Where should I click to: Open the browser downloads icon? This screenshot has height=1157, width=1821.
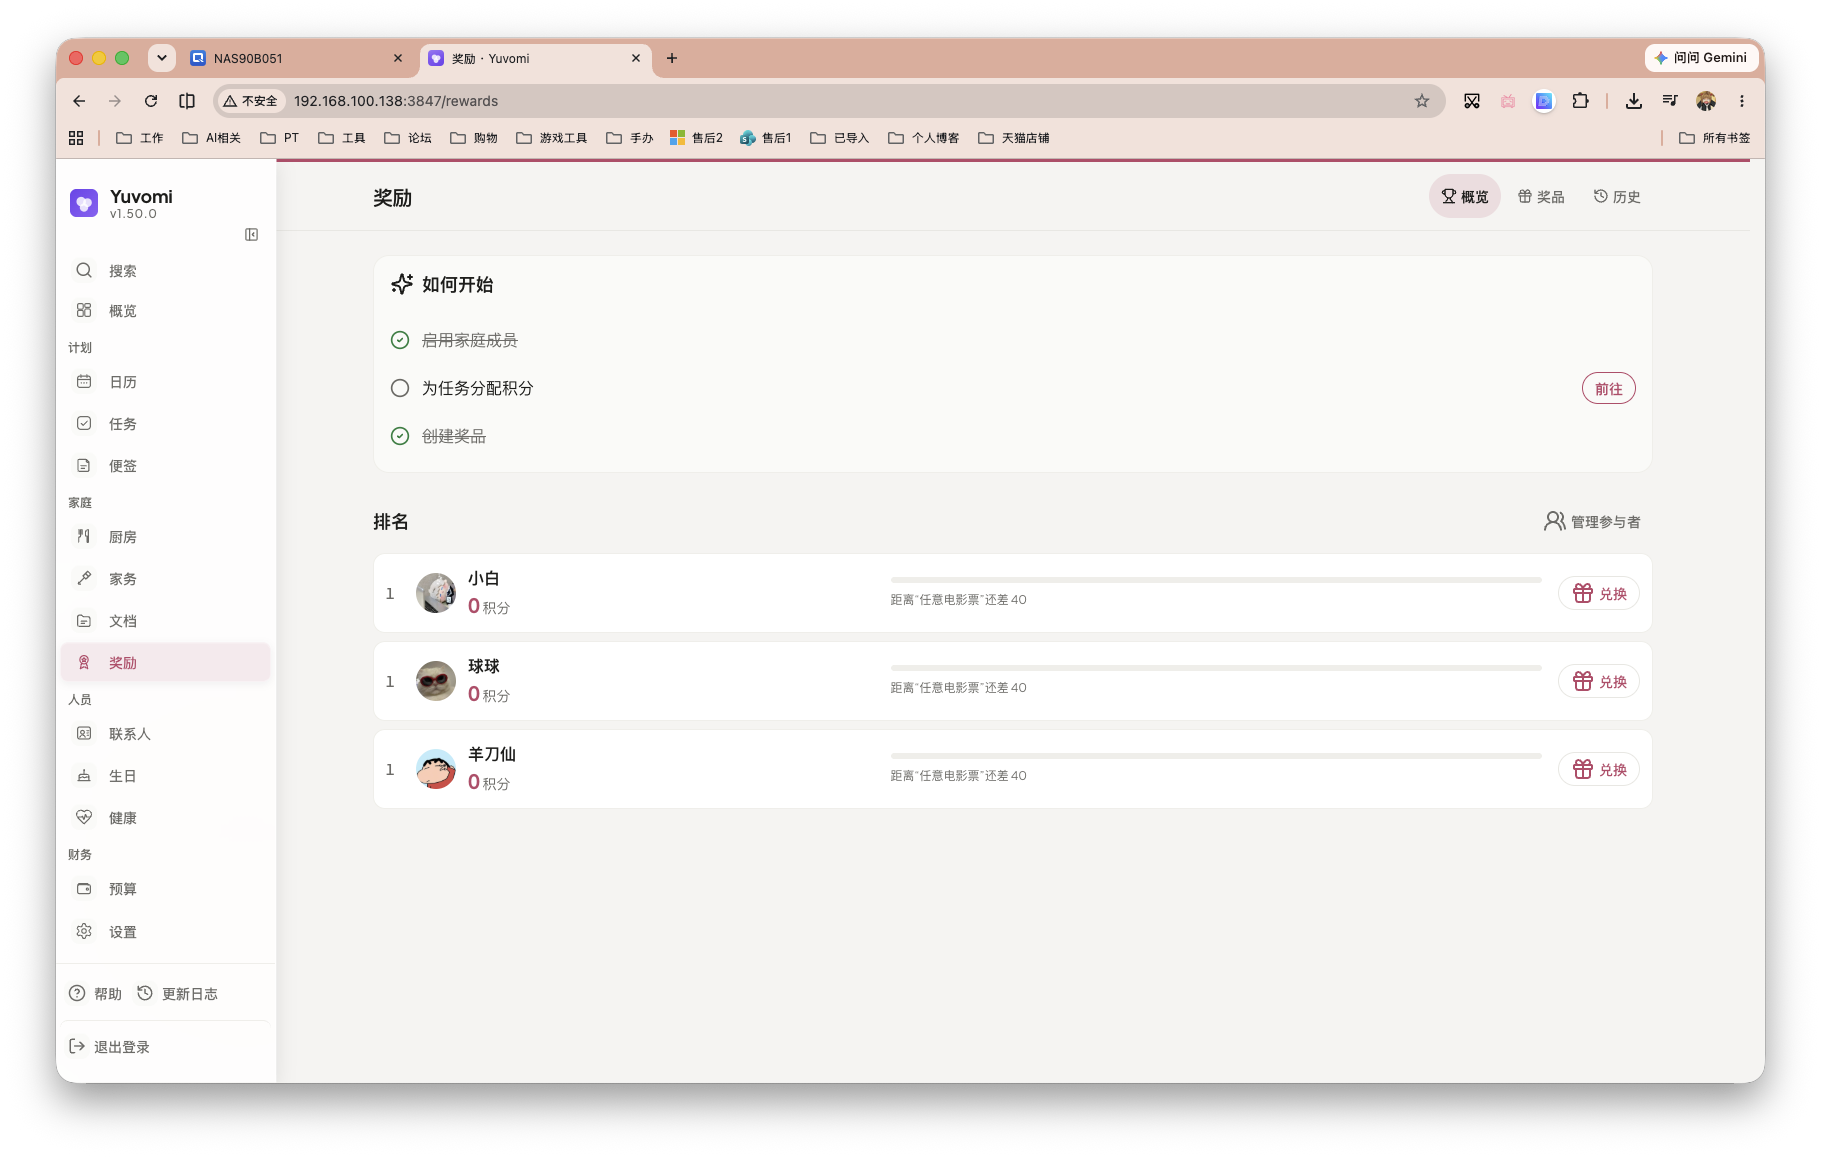[1634, 101]
